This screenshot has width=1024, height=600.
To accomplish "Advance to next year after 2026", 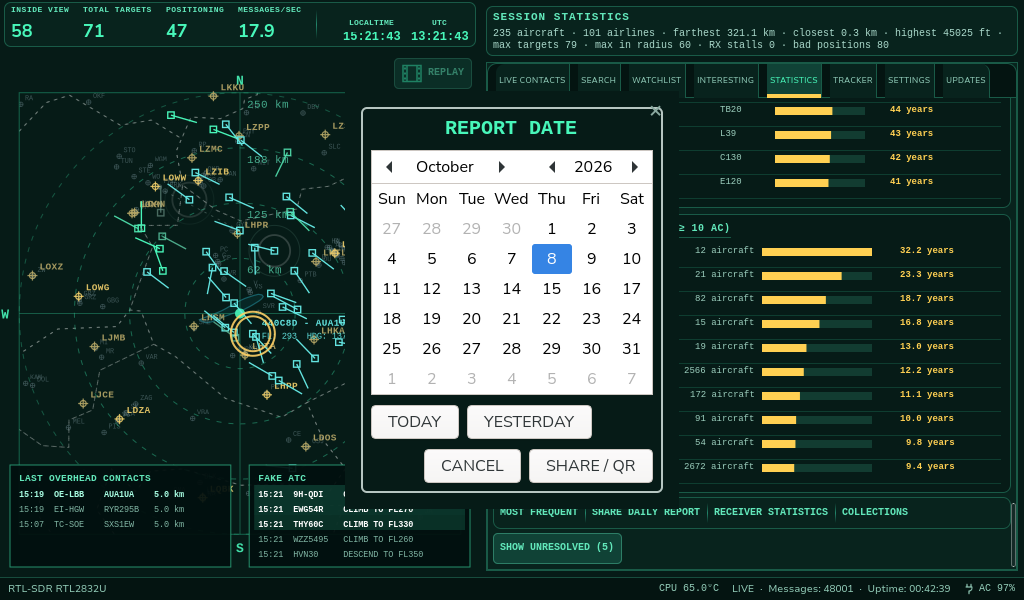I will coord(634,167).
